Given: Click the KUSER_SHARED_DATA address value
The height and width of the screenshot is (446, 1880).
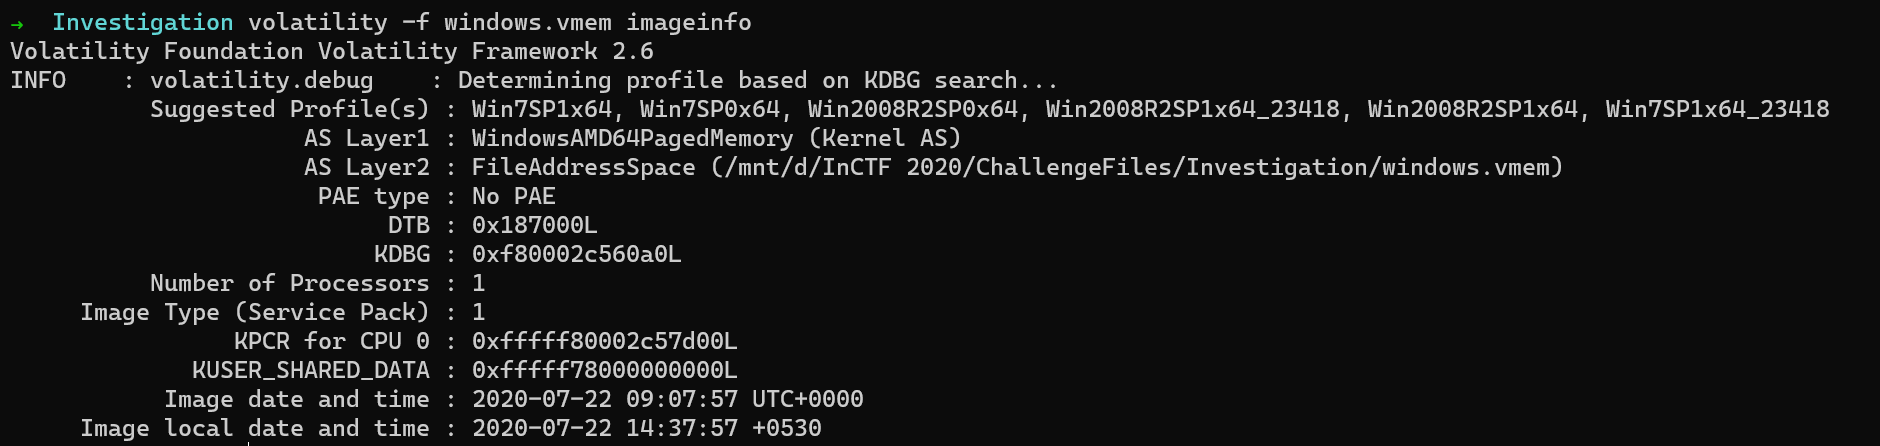Looking at the screenshot, I should point(604,370).
